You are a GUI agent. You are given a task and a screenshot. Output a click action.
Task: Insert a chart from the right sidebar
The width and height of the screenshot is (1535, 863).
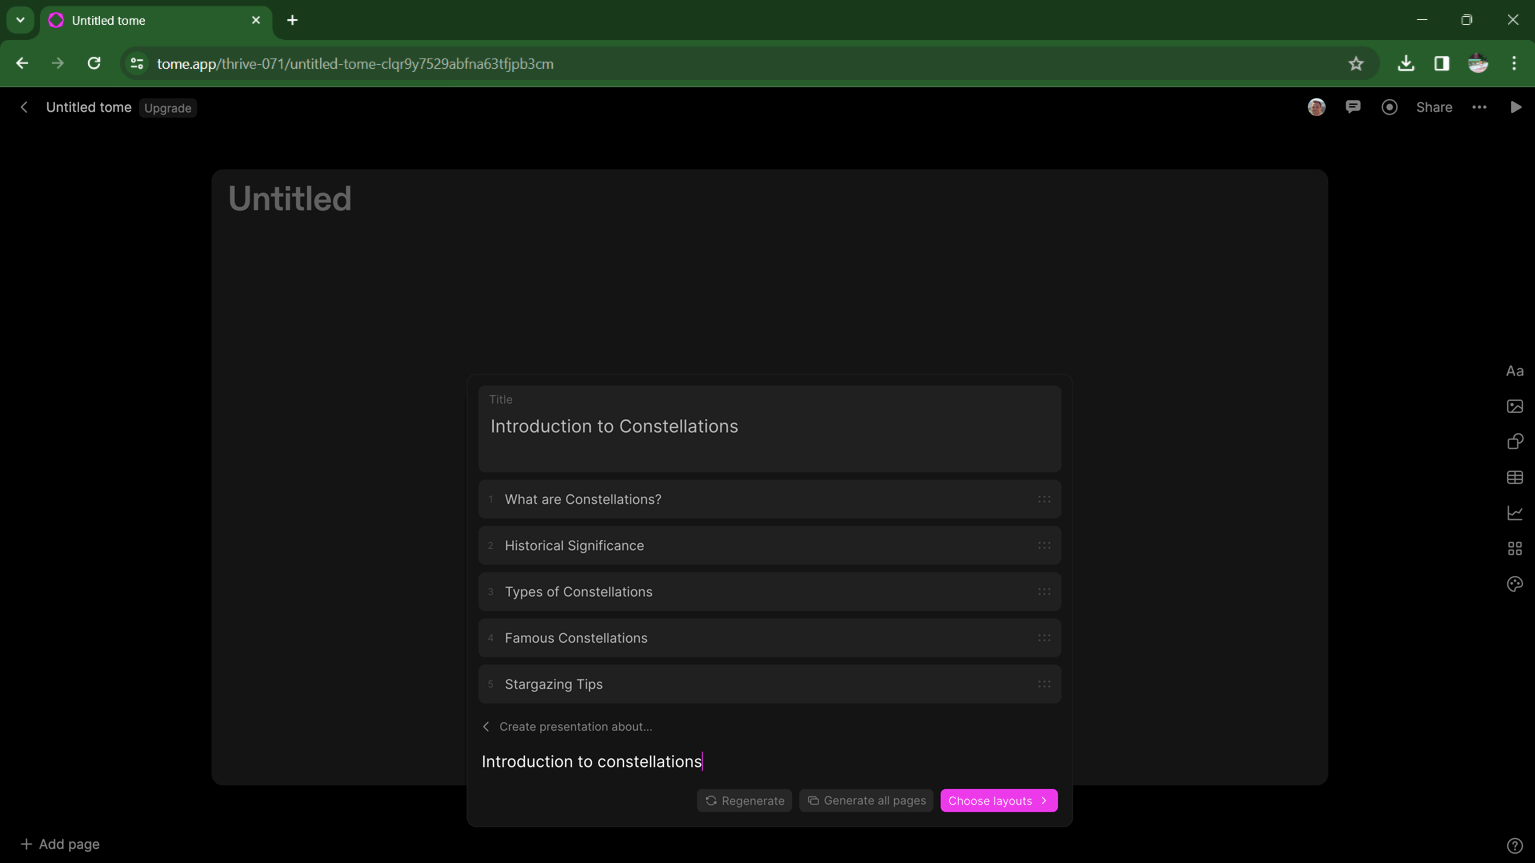pos(1514,513)
